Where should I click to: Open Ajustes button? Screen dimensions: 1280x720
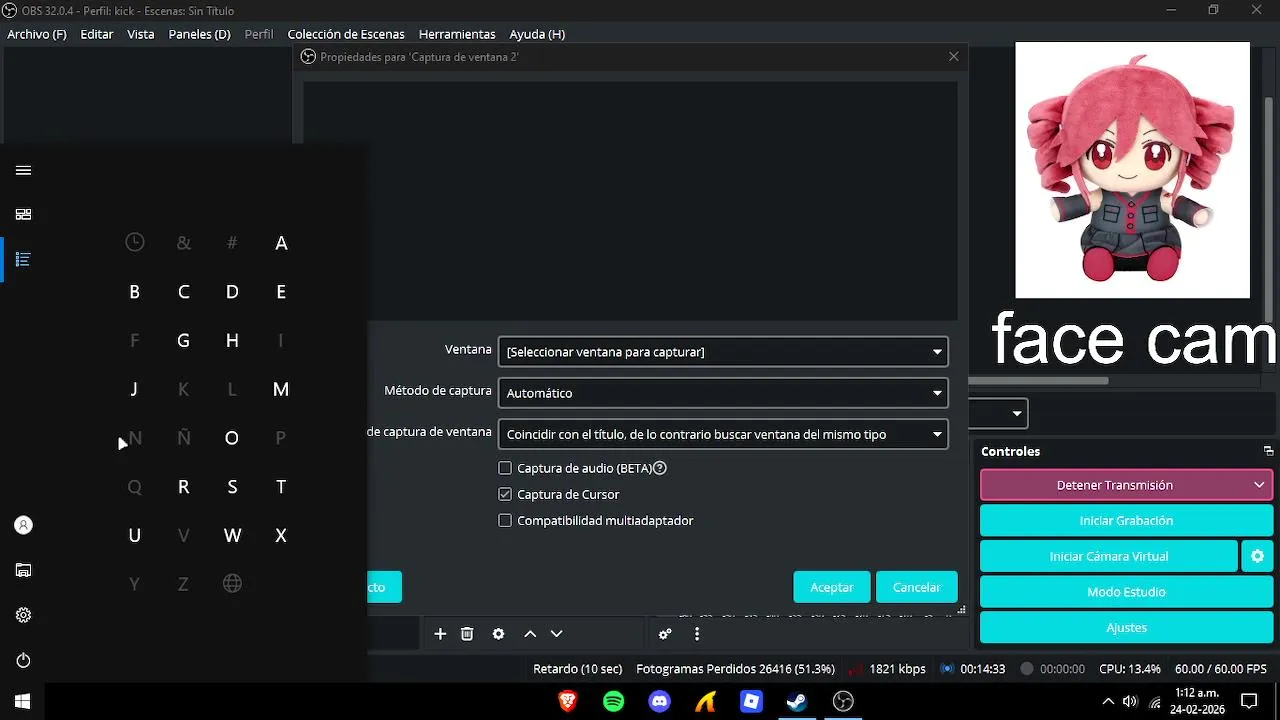click(1126, 627)
